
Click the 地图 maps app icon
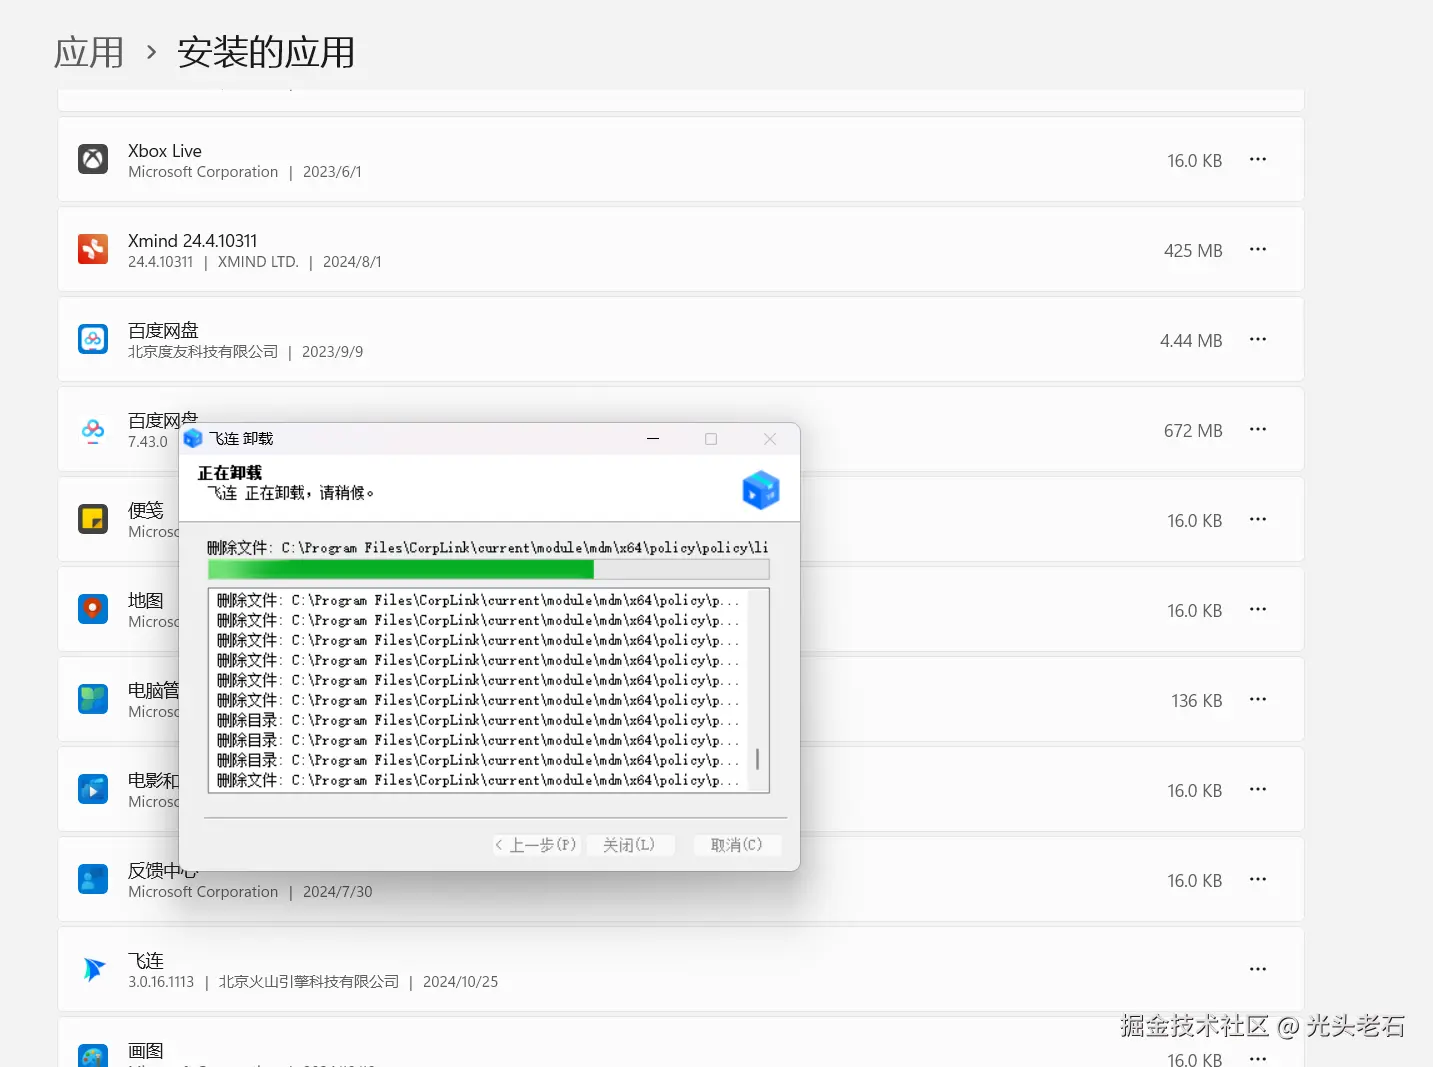[93, 609]
